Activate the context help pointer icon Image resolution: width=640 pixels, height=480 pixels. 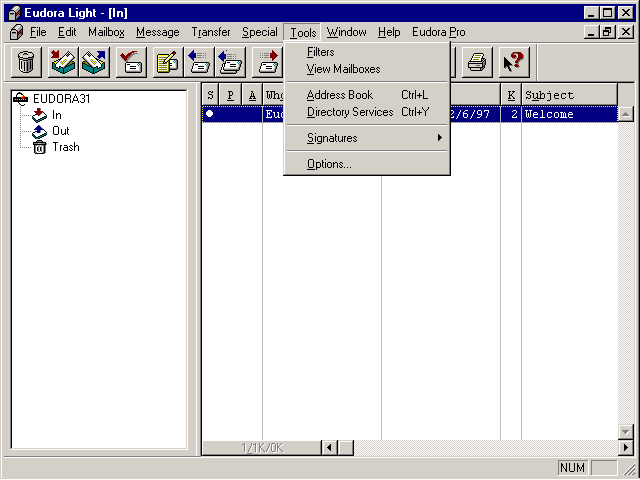click(x=514, y=62)
